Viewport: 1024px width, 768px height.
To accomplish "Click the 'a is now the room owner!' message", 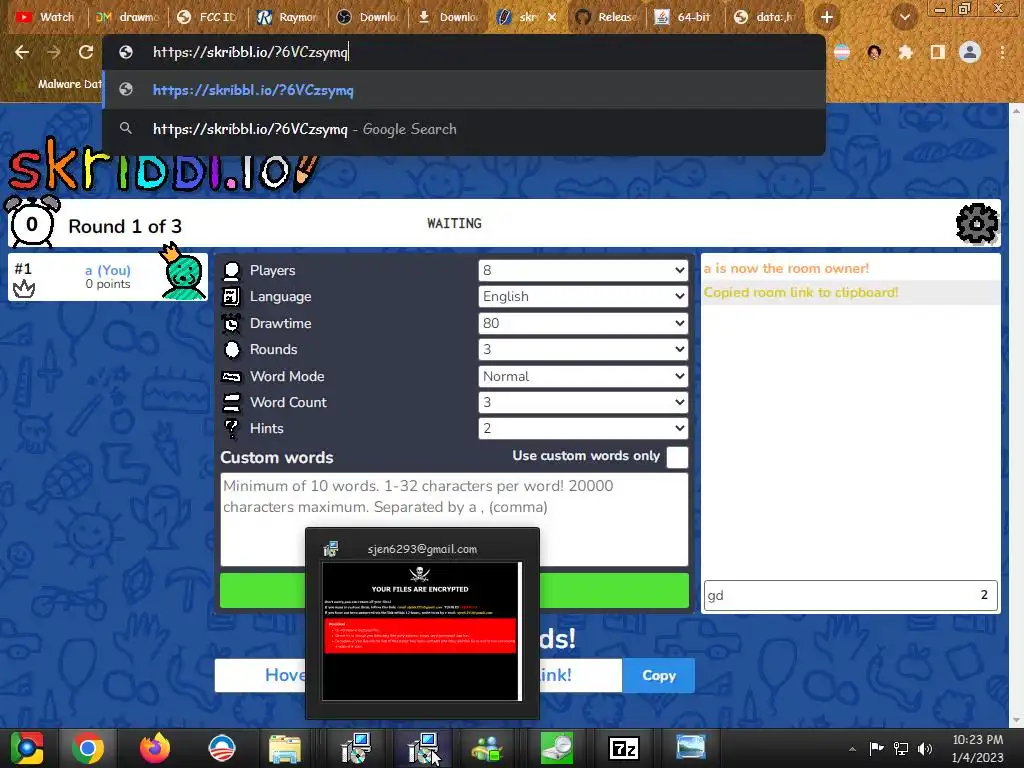I will click(x=786, y=268).
